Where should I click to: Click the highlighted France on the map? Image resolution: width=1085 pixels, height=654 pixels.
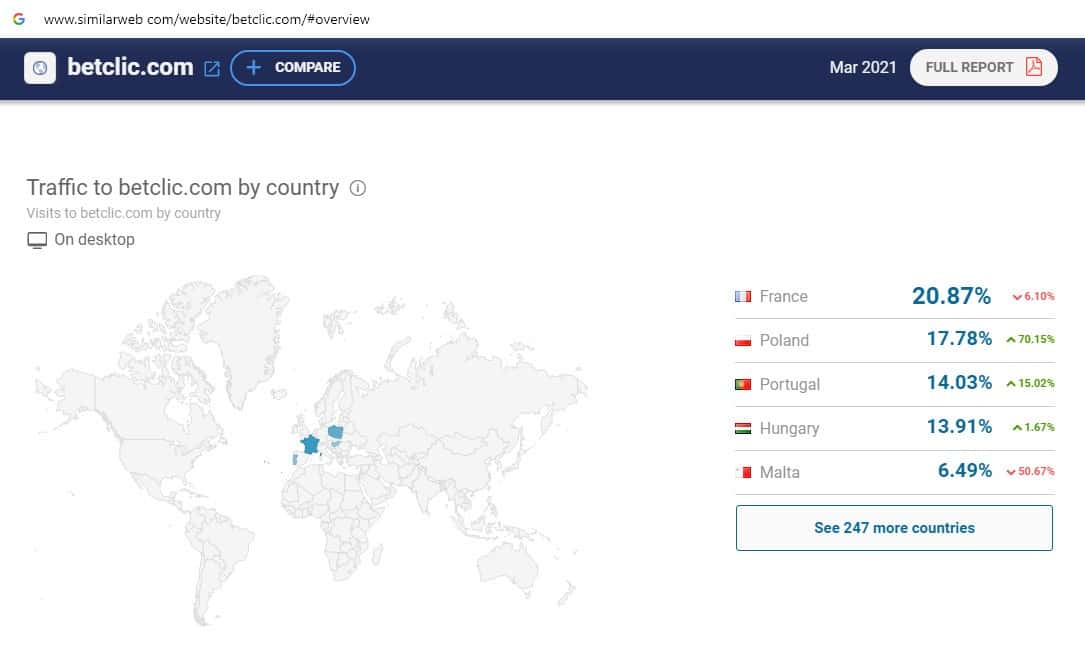click(x=310, y=444)
